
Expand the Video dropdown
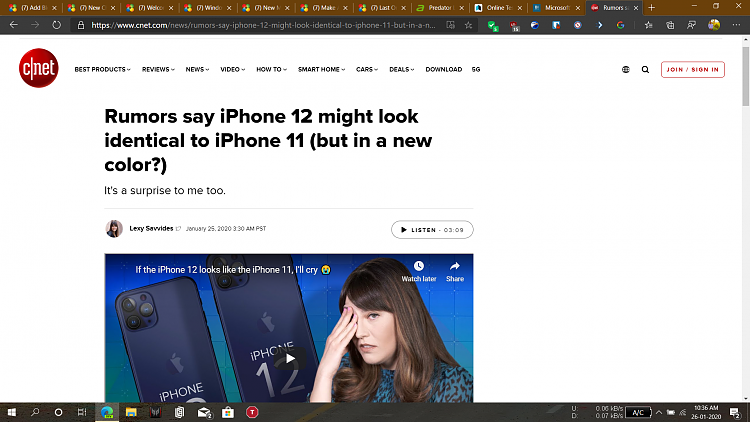coord(232,69)
